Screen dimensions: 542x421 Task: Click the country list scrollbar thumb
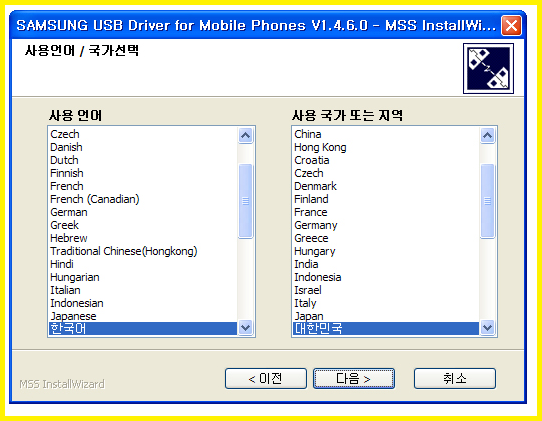click(487, 201)
